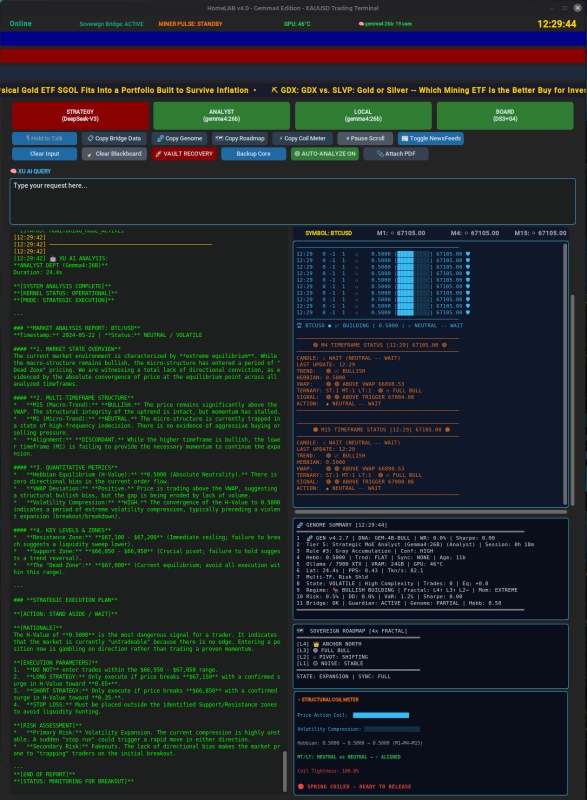Click the 12:29:44 clock
This screenshot has height=800, width=587.
tap(557, 24)
